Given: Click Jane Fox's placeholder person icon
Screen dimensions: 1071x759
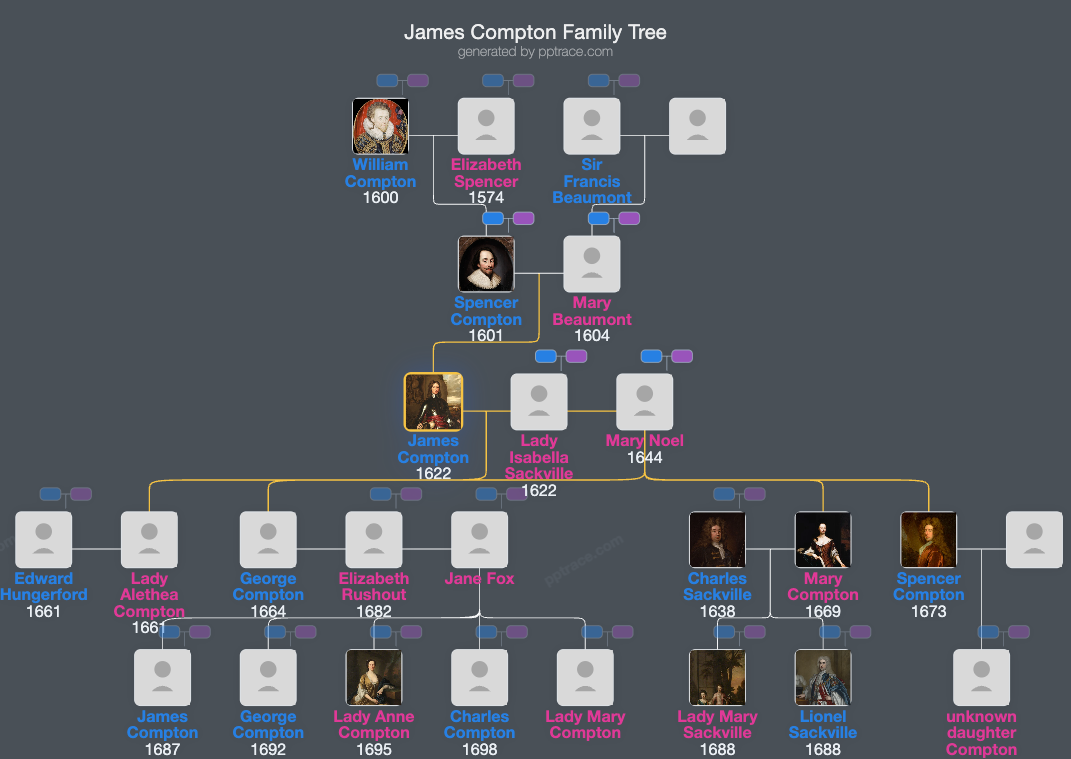Looking at the screenshot, I should [x=479, y=538].
